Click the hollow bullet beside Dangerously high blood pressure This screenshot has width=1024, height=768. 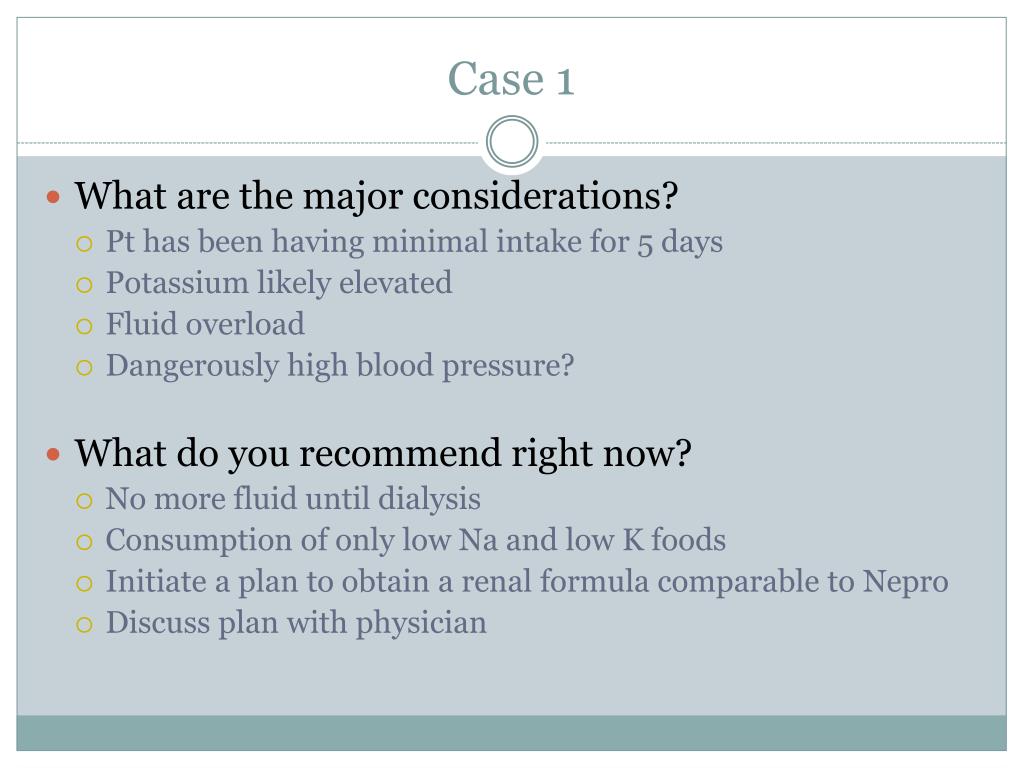84,367
